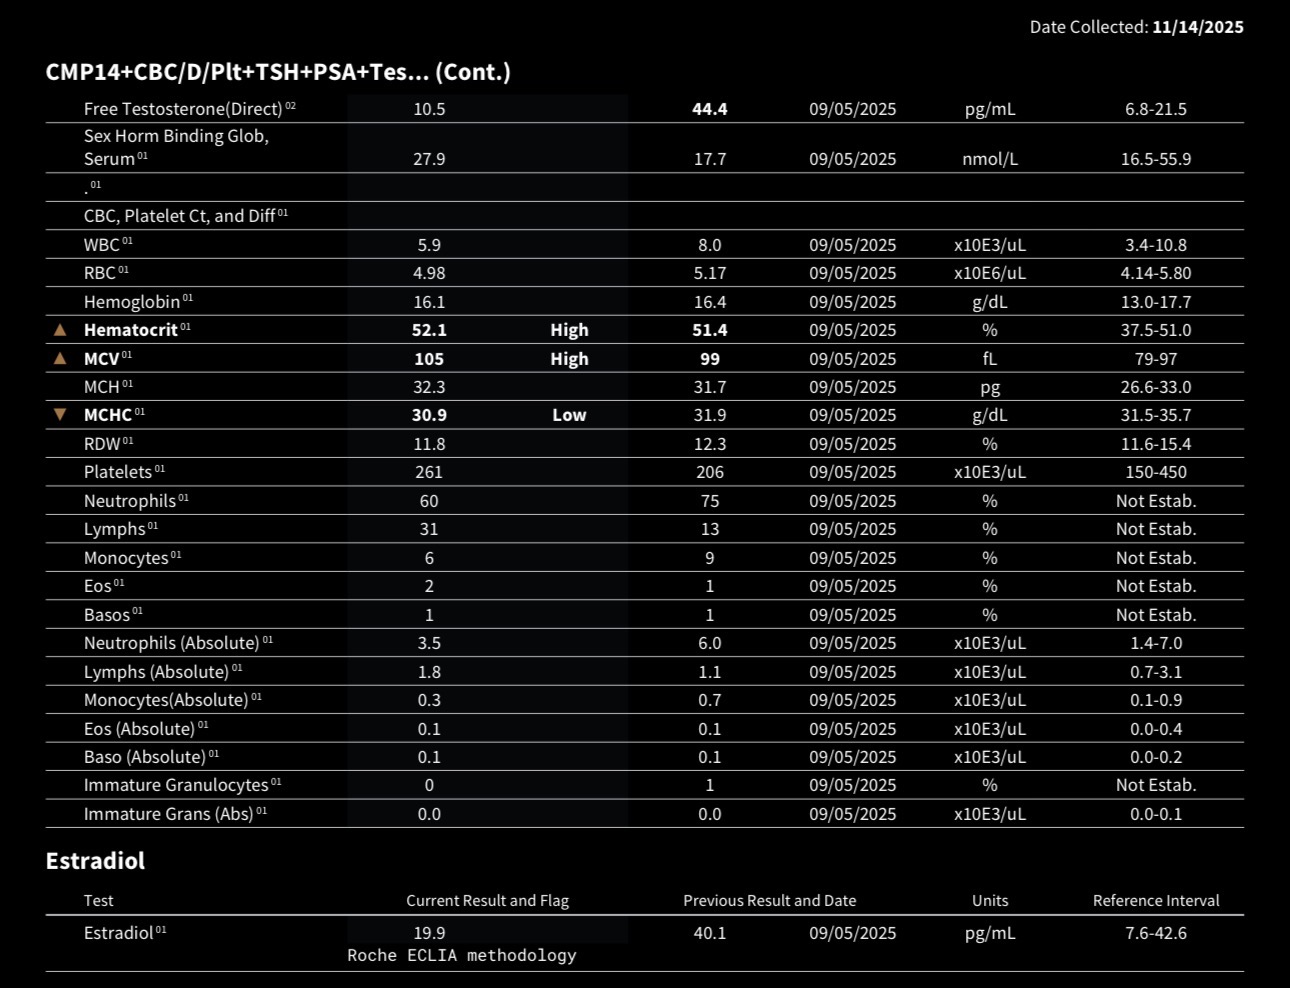This screenshot has height=988, width=1290.
Task: Click the Current Result and Flag column header
Action: click(x=487, y=901)
